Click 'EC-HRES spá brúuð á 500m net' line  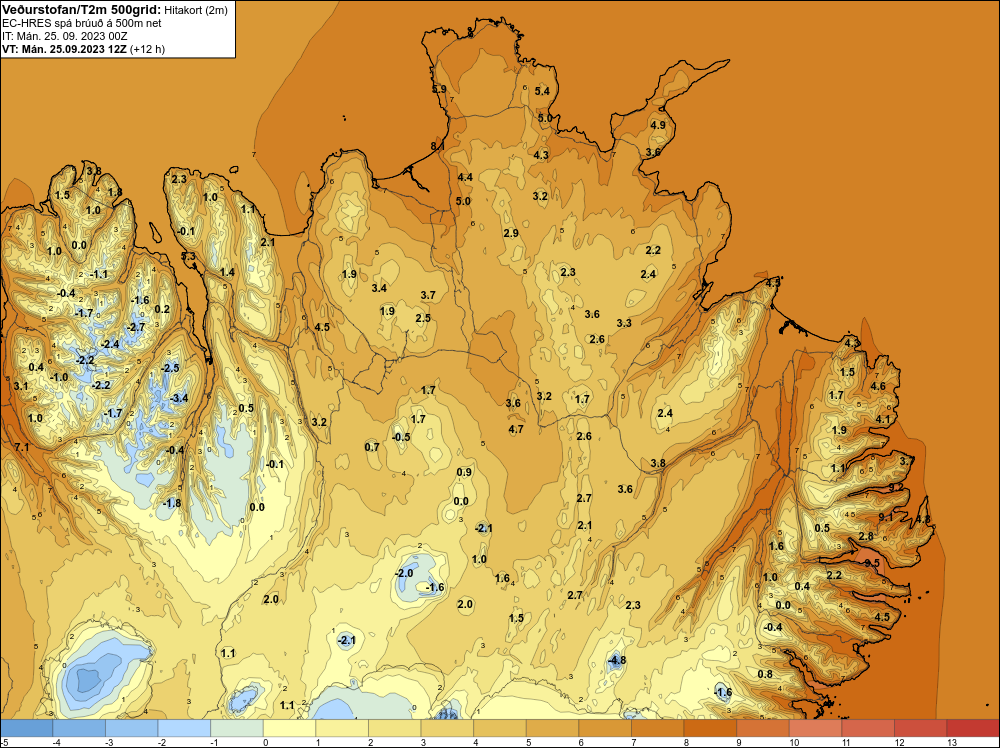click(82, 23)
